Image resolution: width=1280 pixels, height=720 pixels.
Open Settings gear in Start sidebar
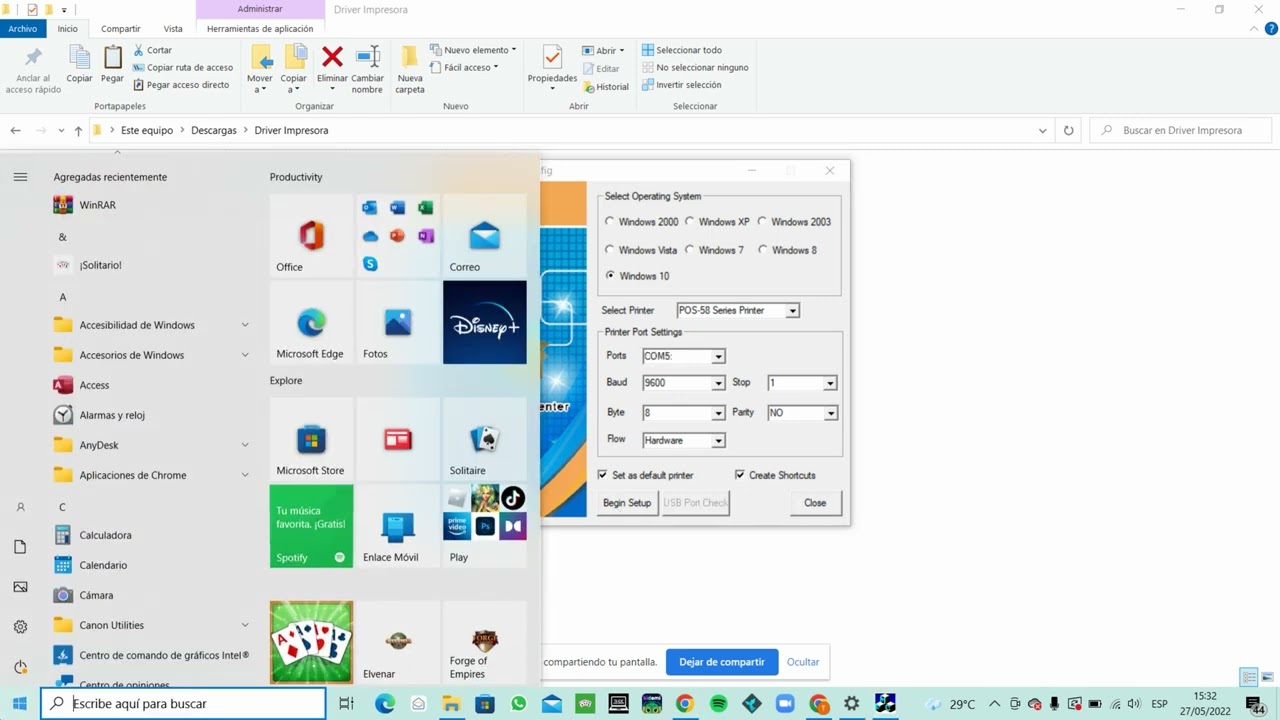point(20,627)
